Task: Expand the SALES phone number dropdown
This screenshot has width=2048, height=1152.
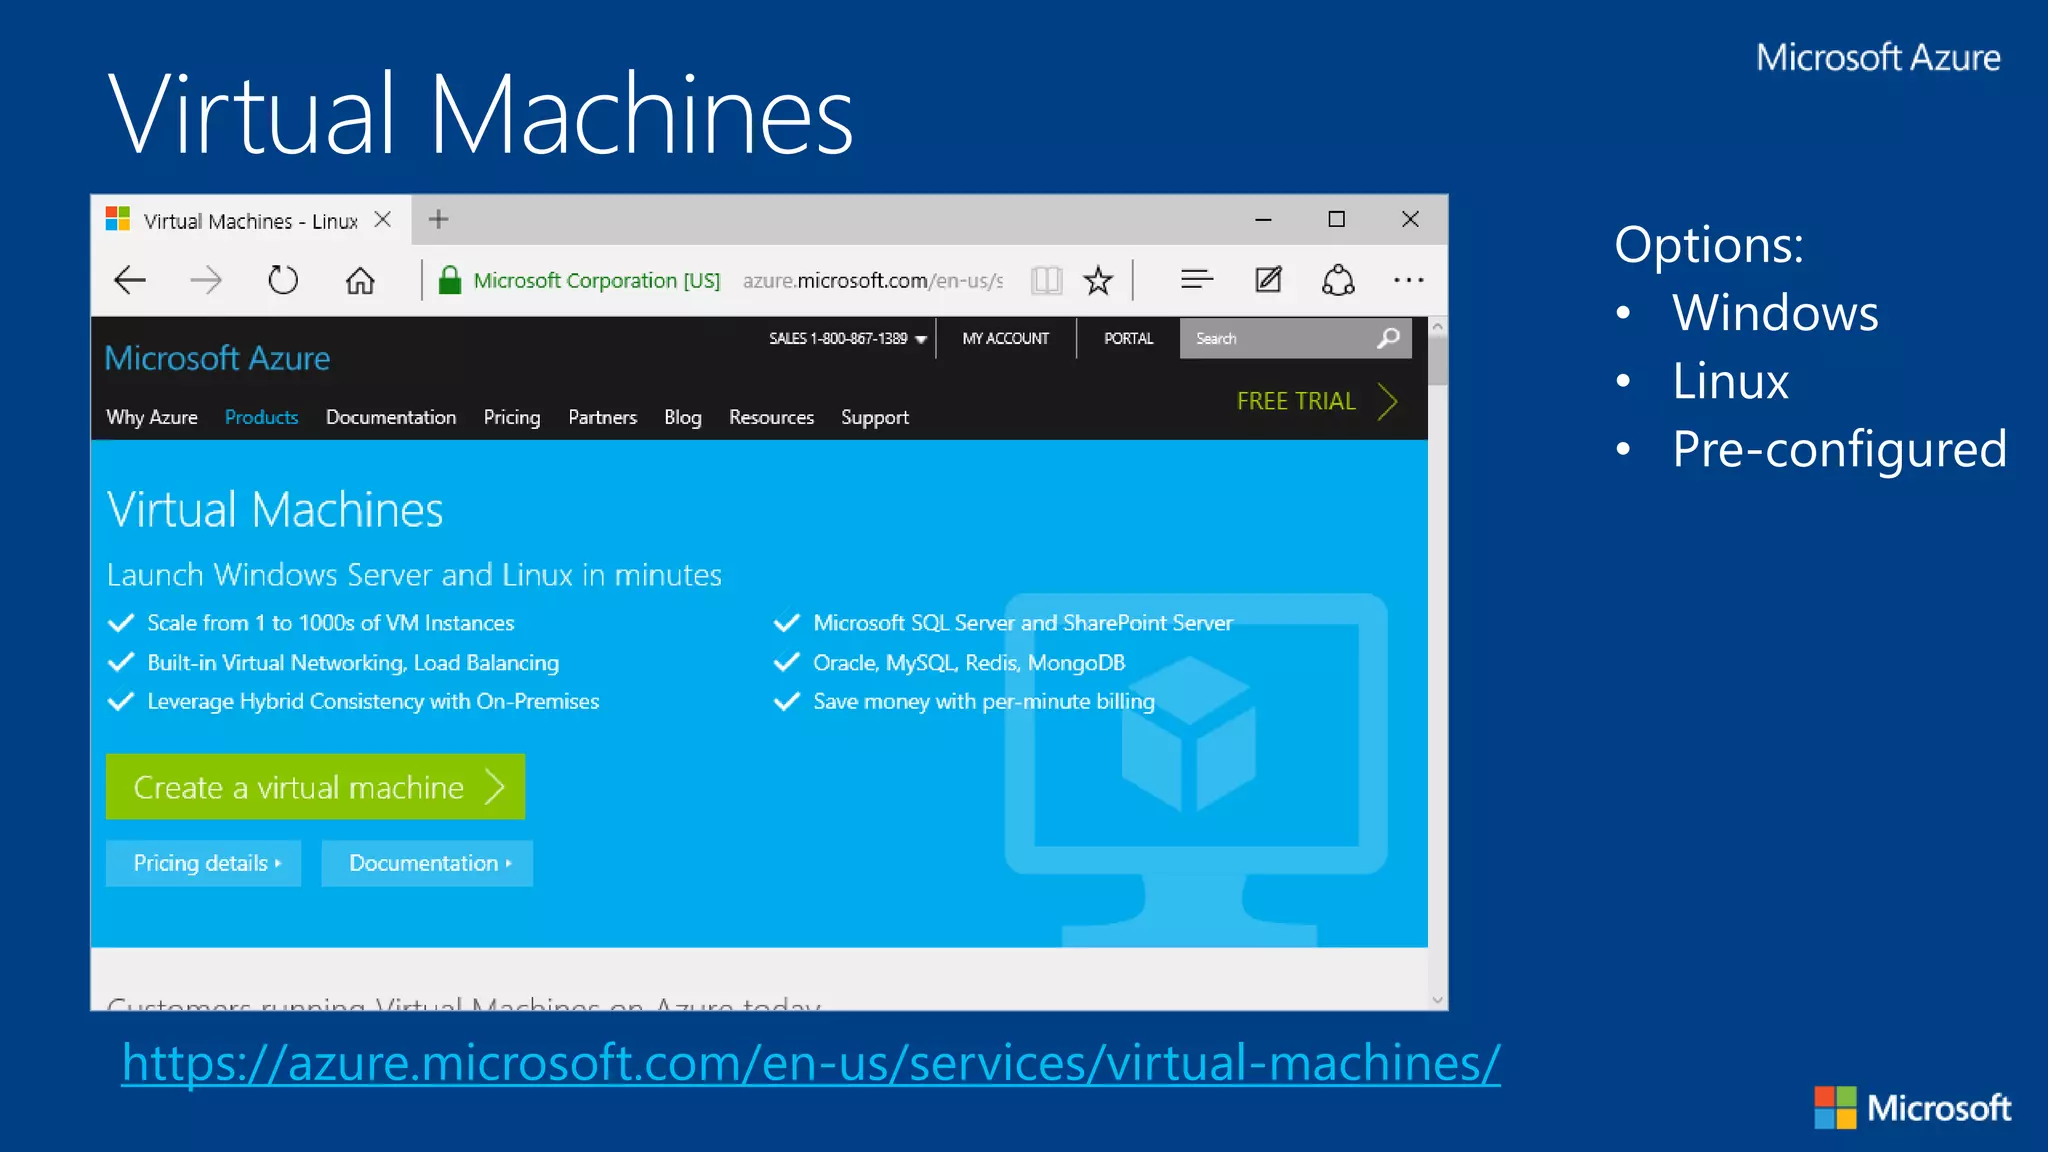Action: tap(921, 339)
